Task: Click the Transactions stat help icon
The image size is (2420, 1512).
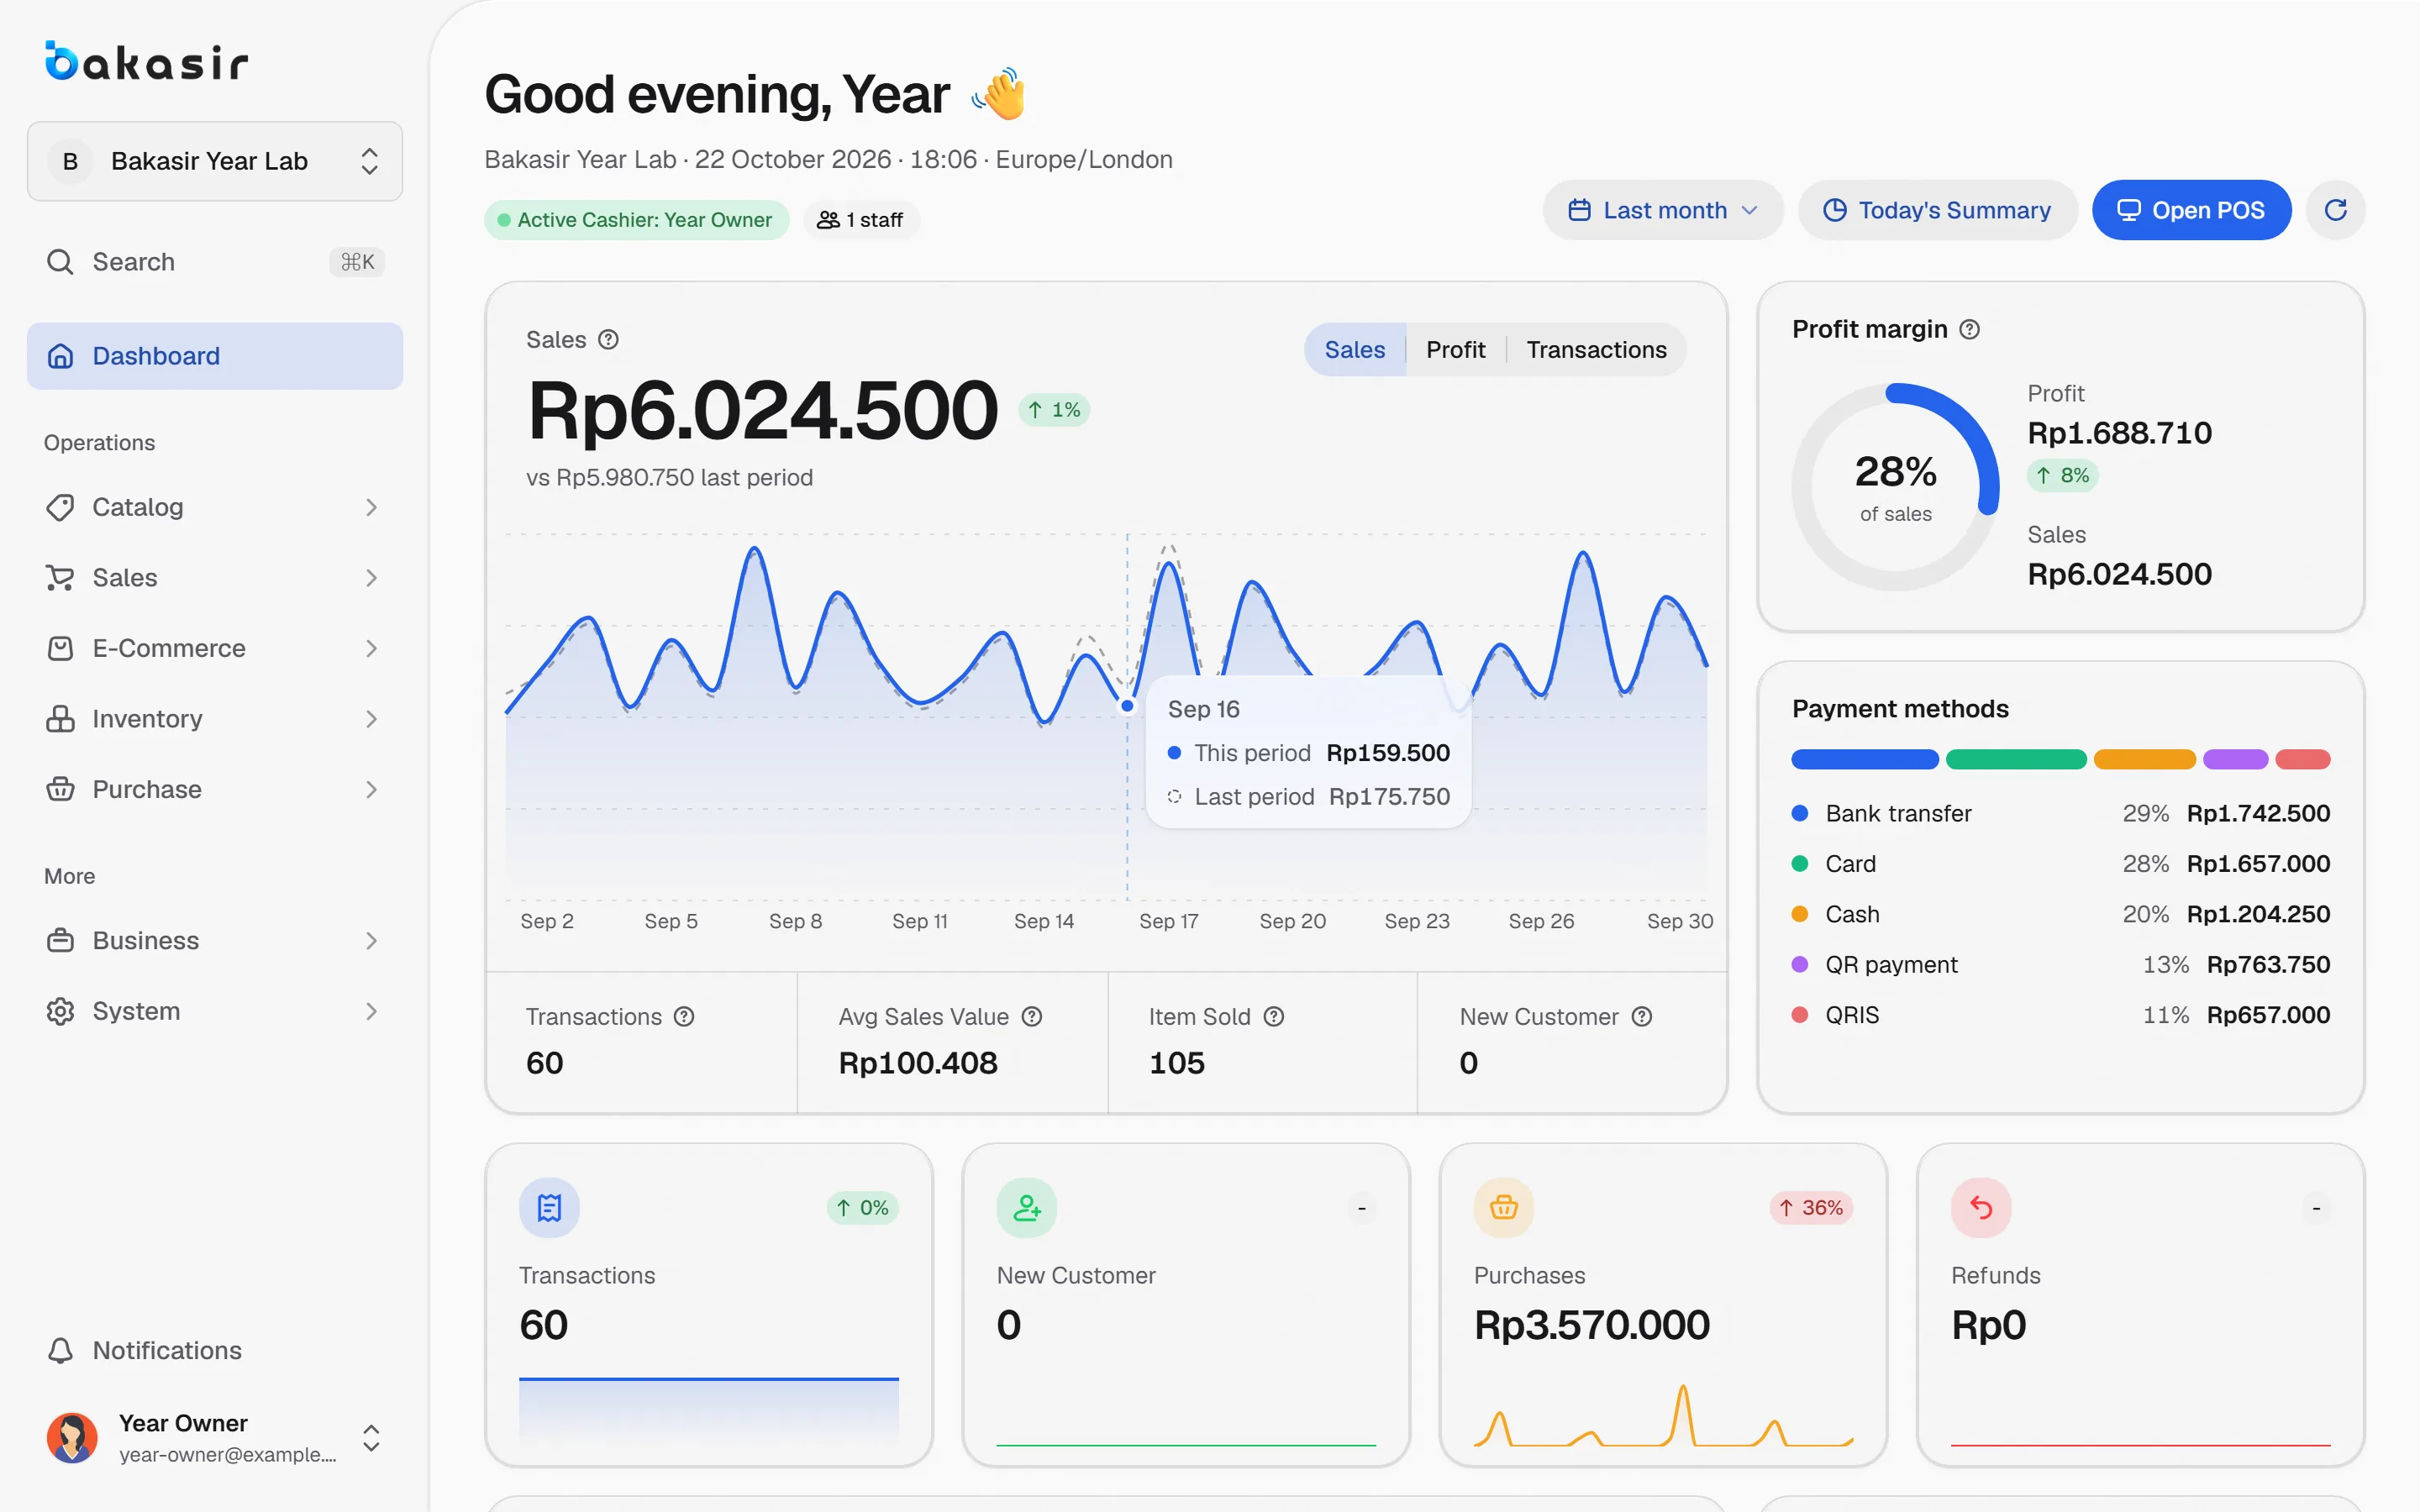Action: click(684, 1017)
